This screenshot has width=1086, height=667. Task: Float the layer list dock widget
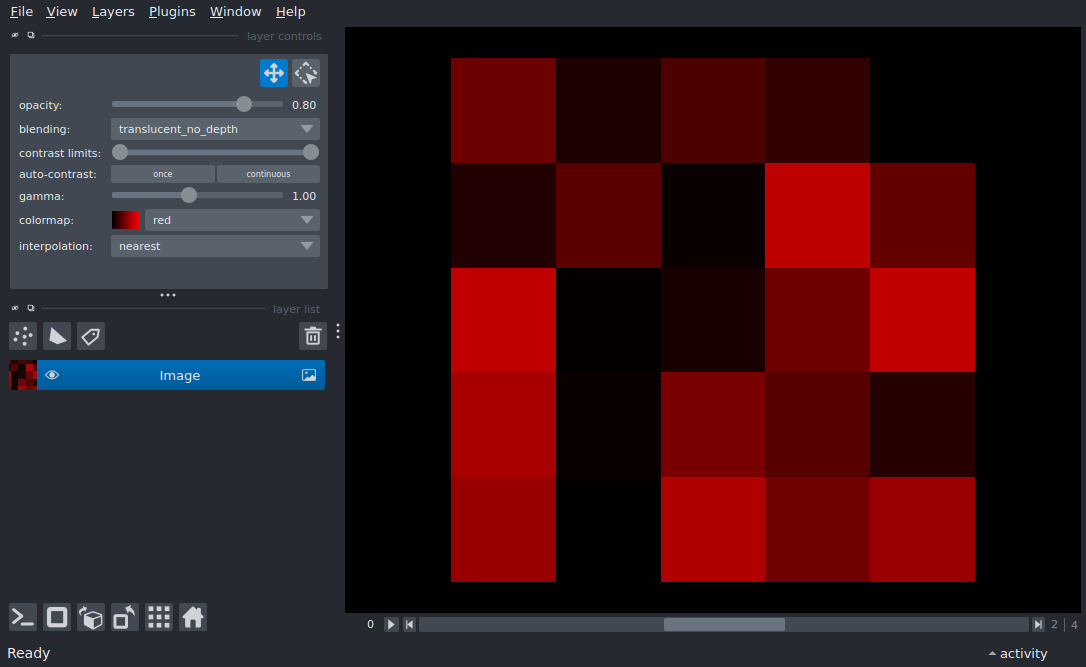tap(30, 308)
